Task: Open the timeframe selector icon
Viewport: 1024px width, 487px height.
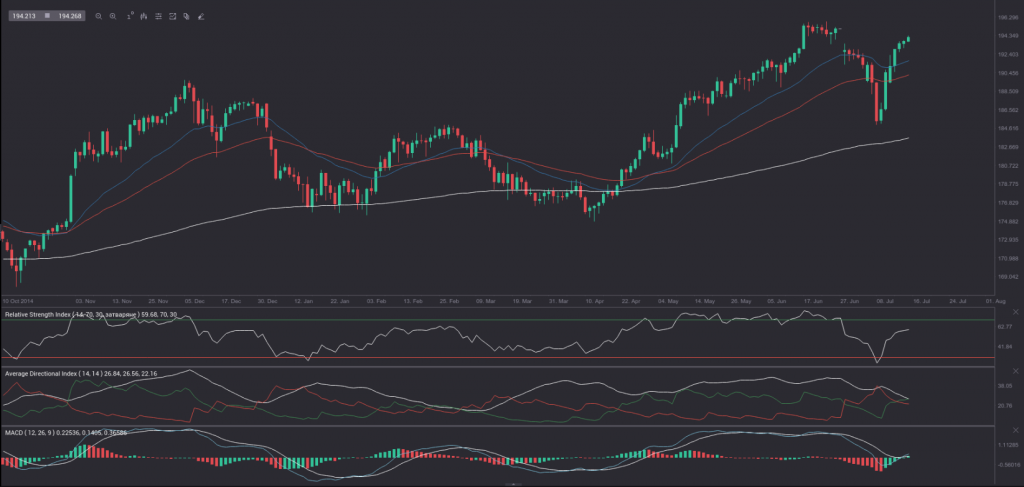Action: point(129,17)
